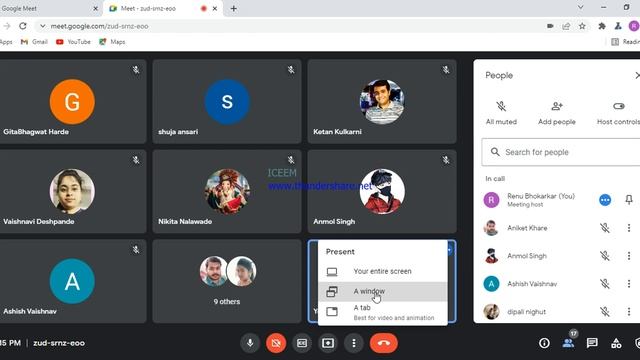Click muted mic icon for Ashish Vaishnav in list
The width and height of the screenshot is (640, 360).
tap(605, 284)
